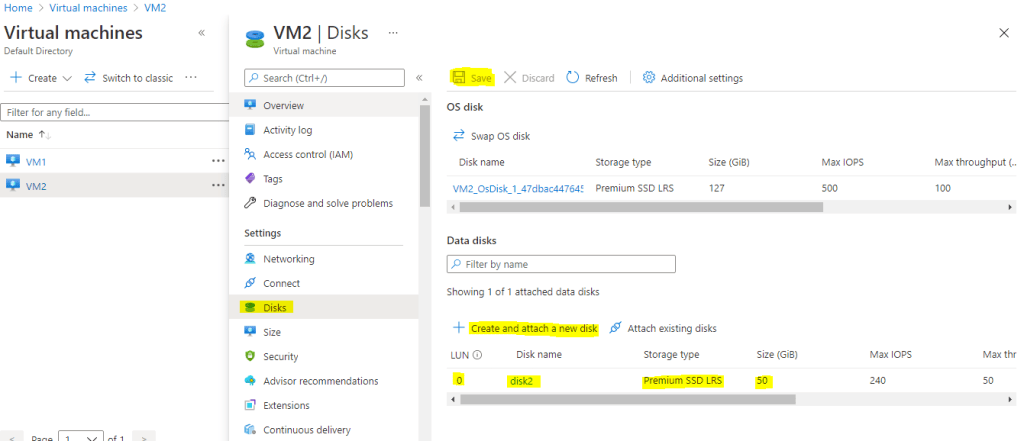
Task: Click the data disks table horizontal scrollbar
Action: point(627,399)
